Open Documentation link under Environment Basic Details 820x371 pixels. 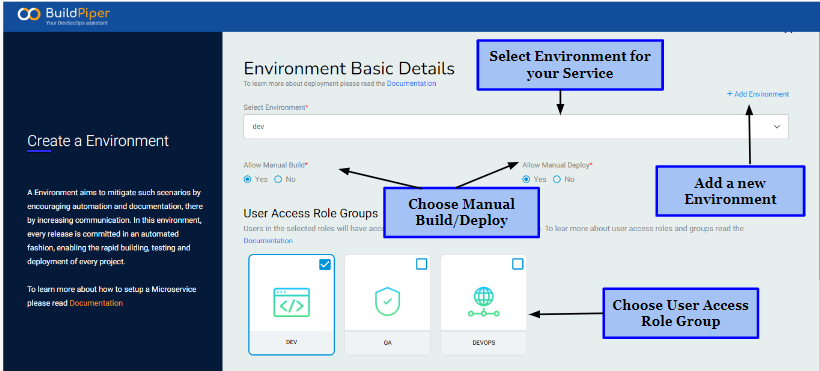pyautogui.click(x=411, y=83)
